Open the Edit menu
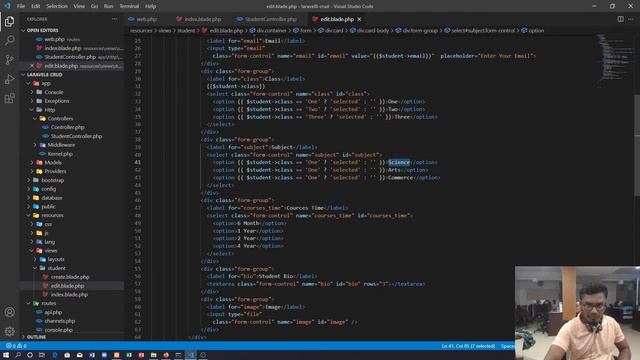640x360 pixels. click(x=36, y=6)
